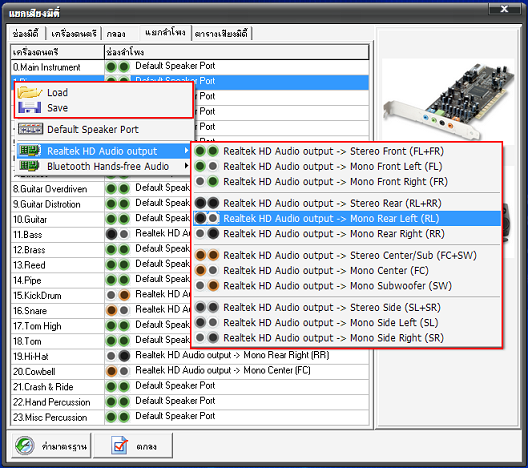Viewport: 528px width, 468px height.
Task: Choose Load from the context menu
Action: [104, 92]
